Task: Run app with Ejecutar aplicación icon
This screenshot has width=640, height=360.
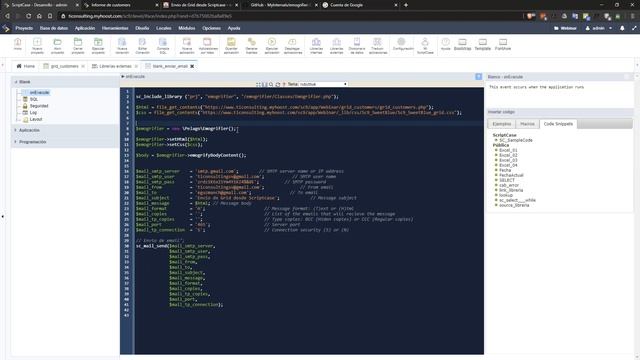Action: (x=272, y=46)
